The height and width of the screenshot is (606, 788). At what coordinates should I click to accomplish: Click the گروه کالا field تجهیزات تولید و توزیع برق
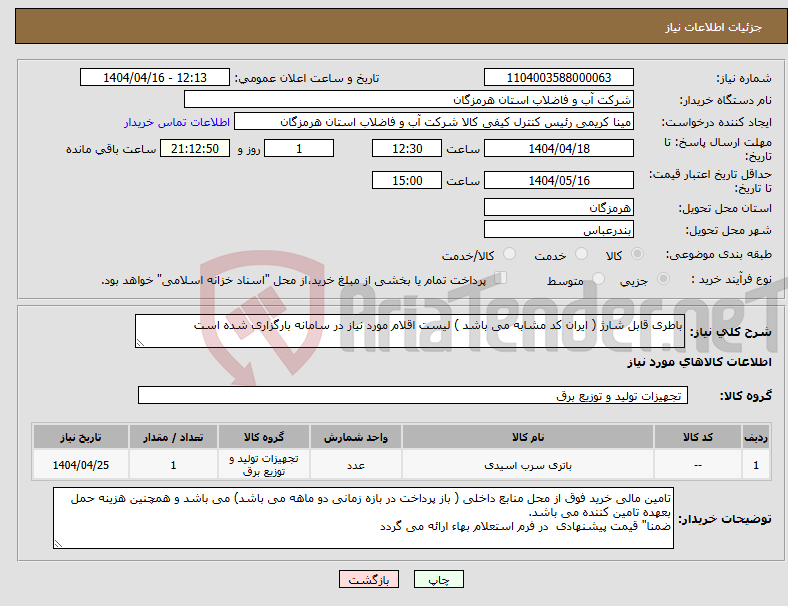pyautogui.click(x=413, y=395)
